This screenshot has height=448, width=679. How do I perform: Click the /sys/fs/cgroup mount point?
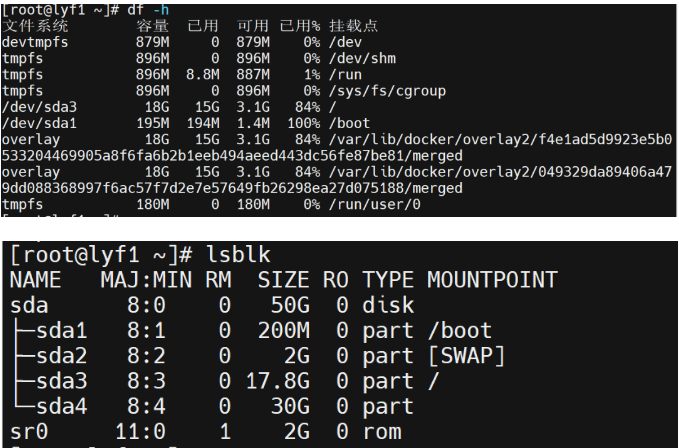pyautogui.click(x=387, y=91)
